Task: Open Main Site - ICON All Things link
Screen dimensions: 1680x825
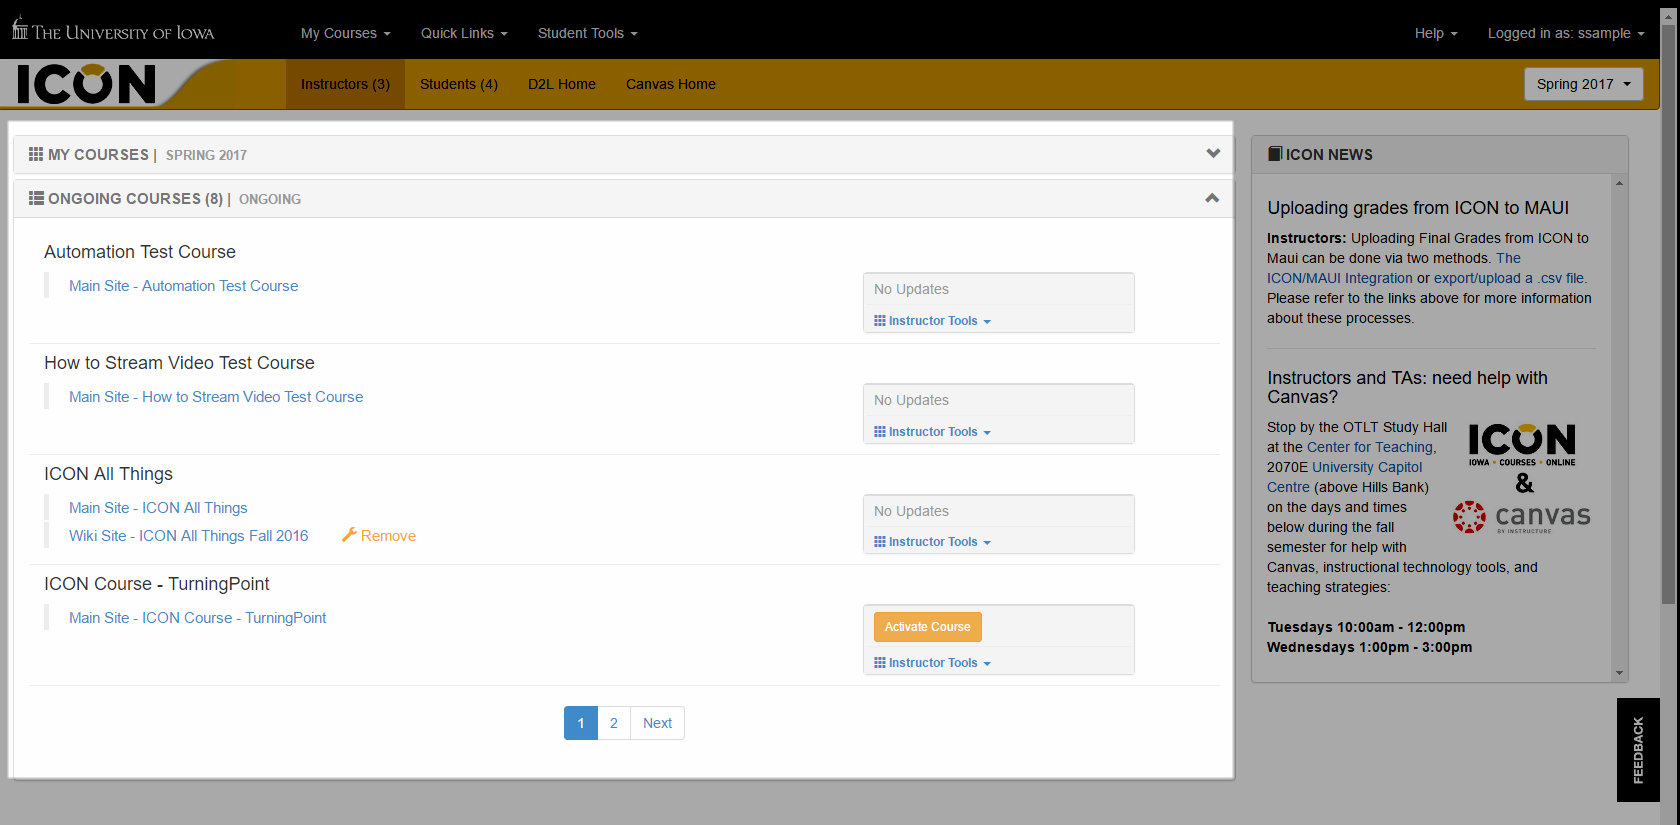Action: (158, 508)
